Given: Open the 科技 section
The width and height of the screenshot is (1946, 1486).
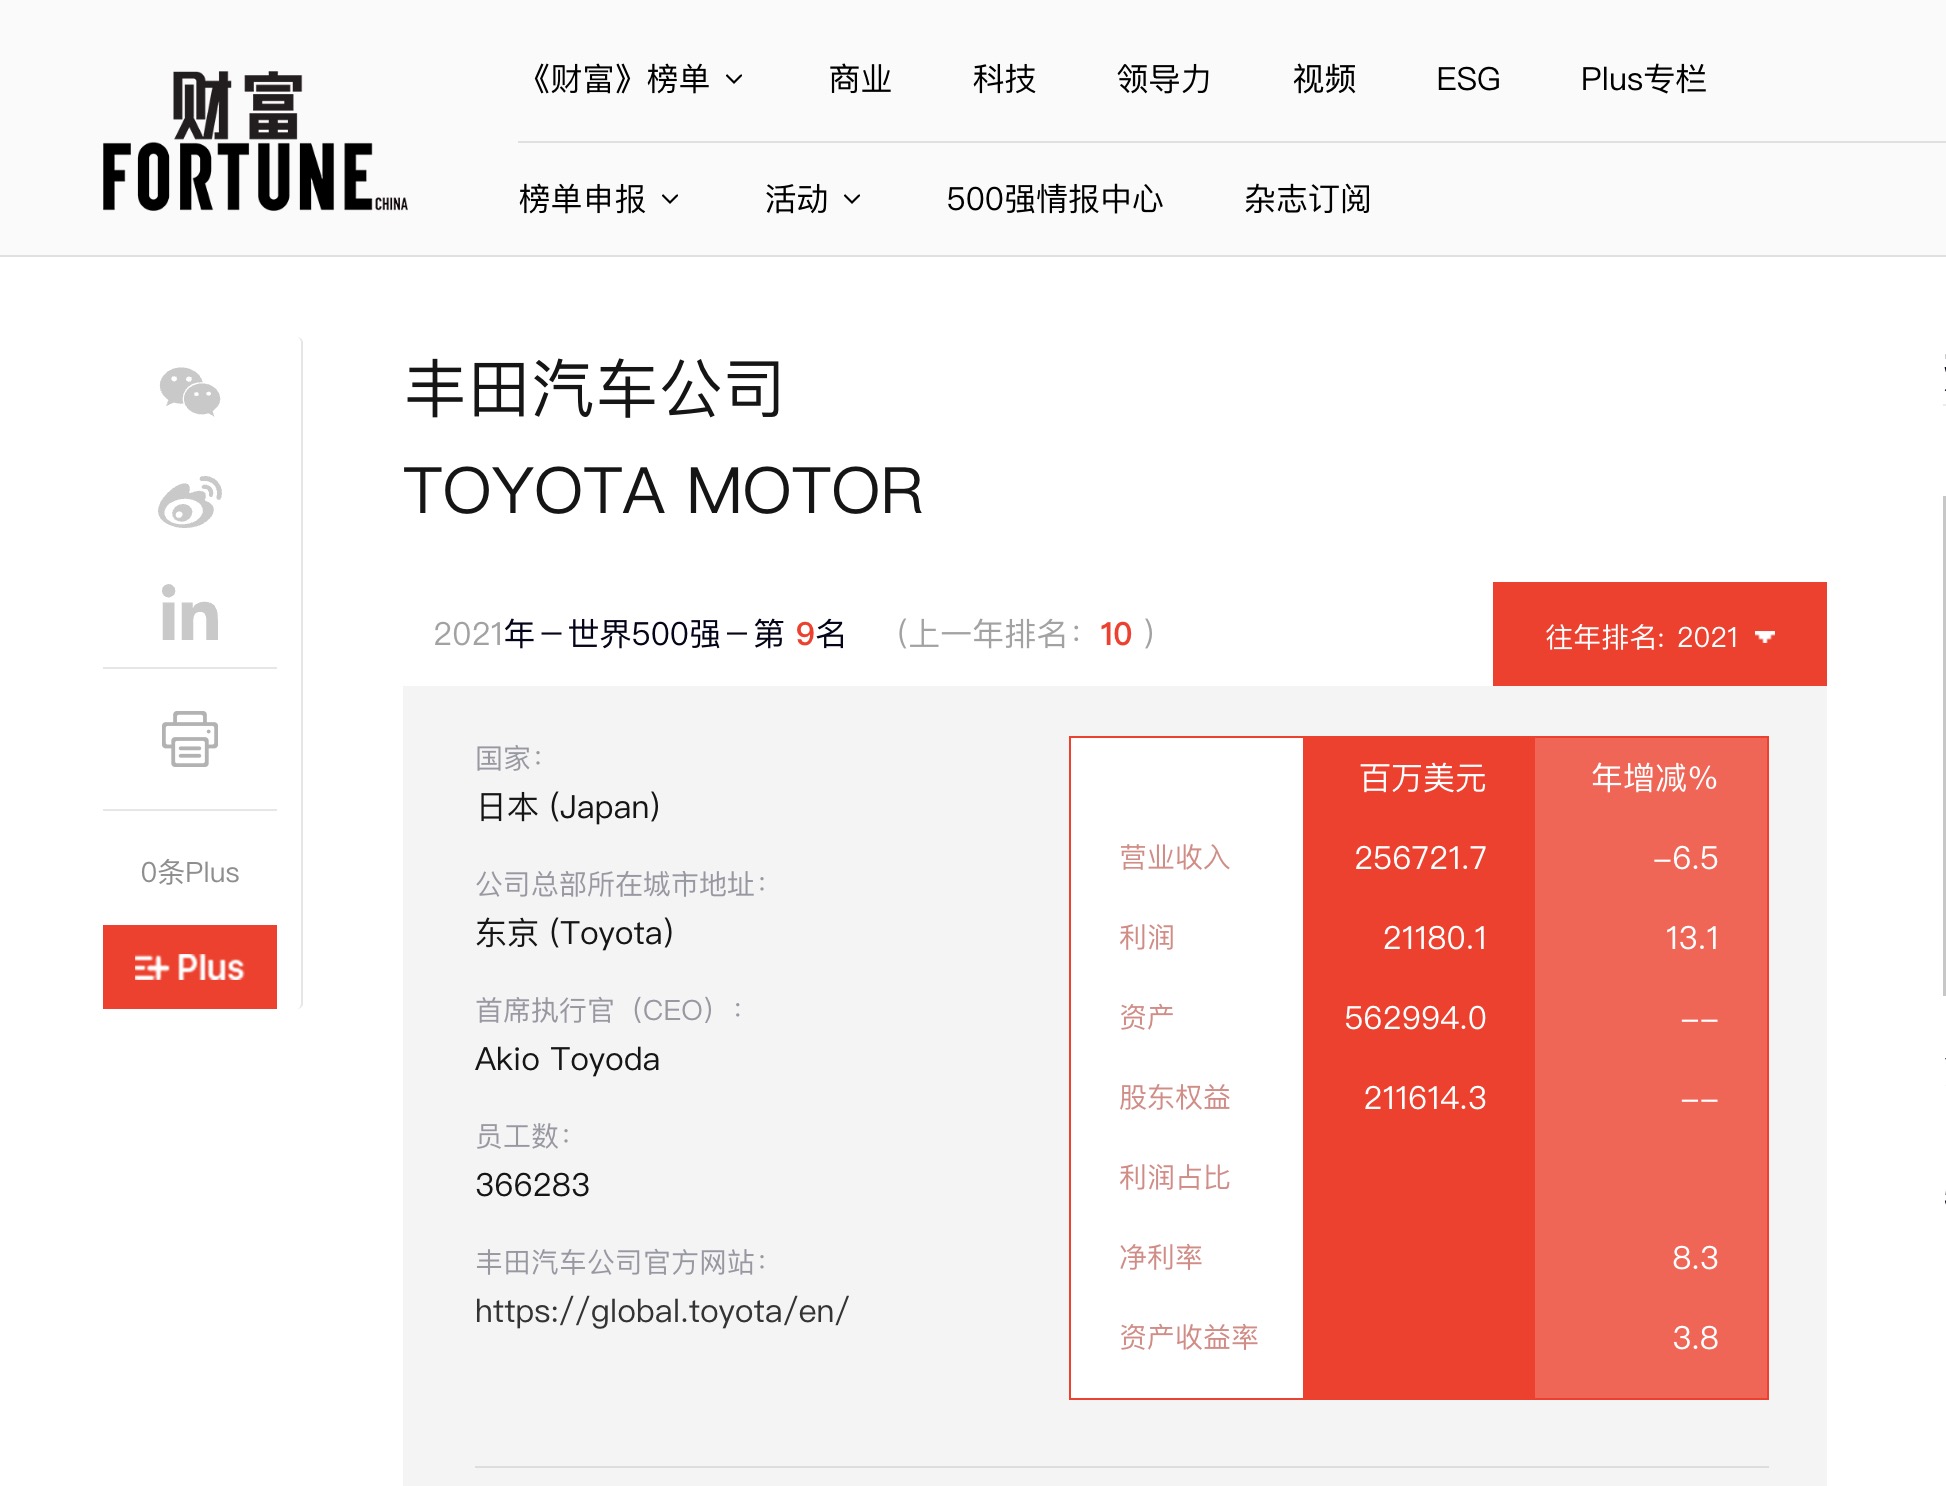Looking at the screenshot, I should click(1003, 79).
